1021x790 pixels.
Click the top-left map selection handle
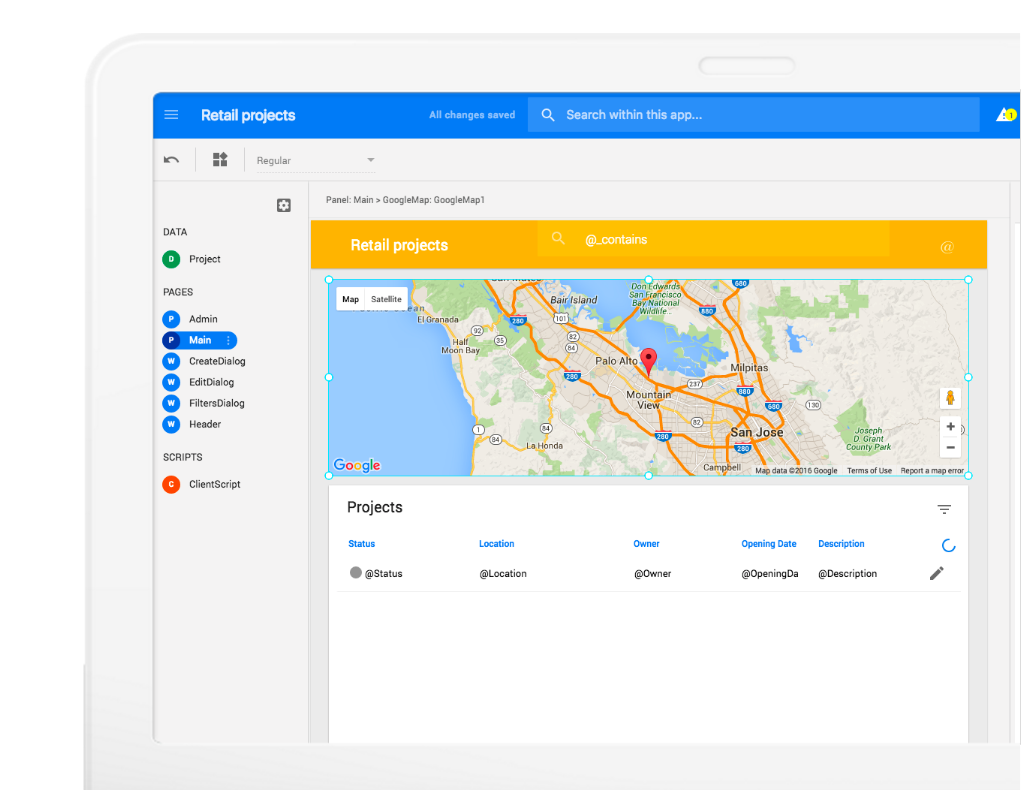tap(329, 279)
